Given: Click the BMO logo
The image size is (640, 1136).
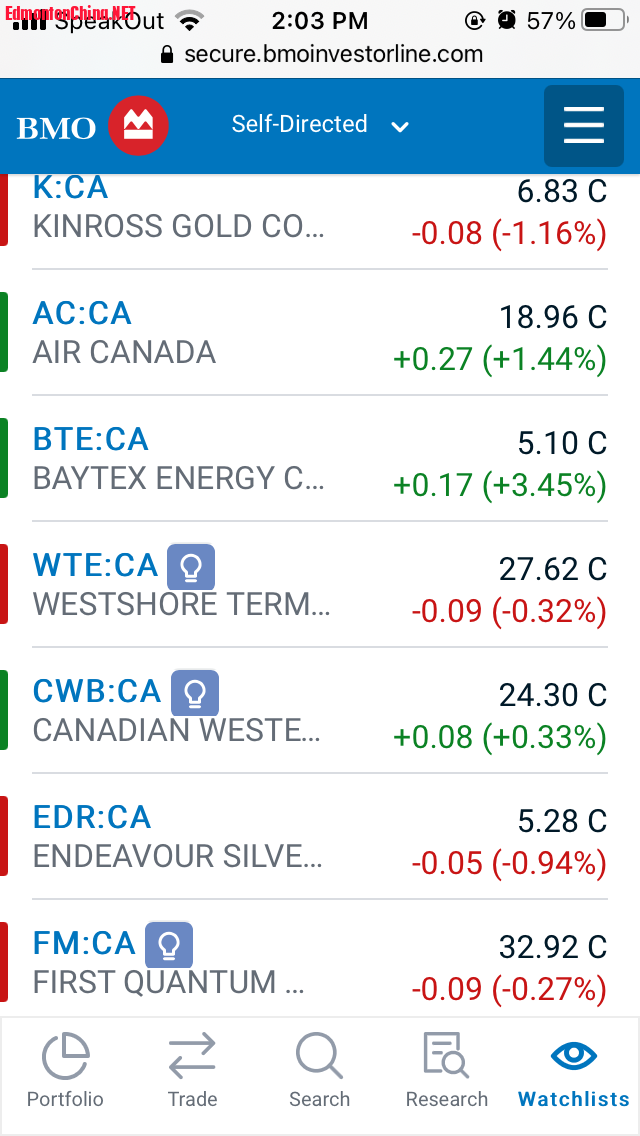Looking at the screenshot, I should click(92, 126).
